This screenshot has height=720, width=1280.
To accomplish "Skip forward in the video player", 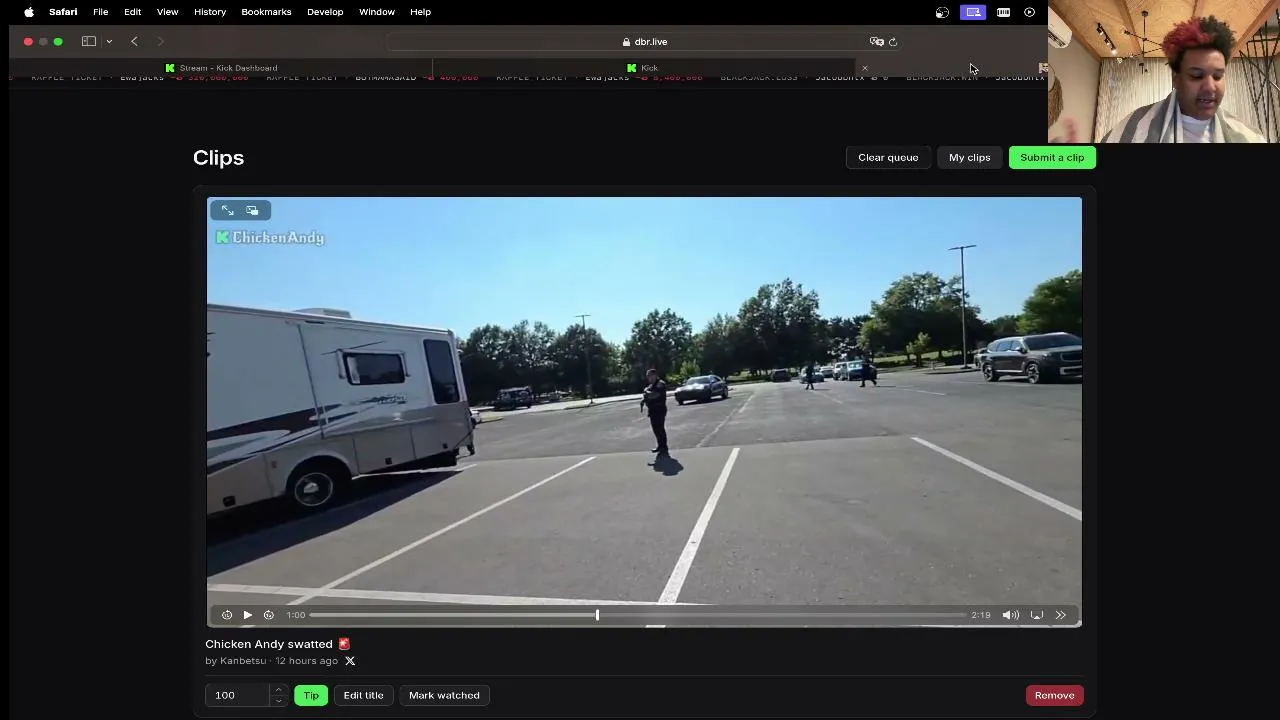I will pos(268,615).
